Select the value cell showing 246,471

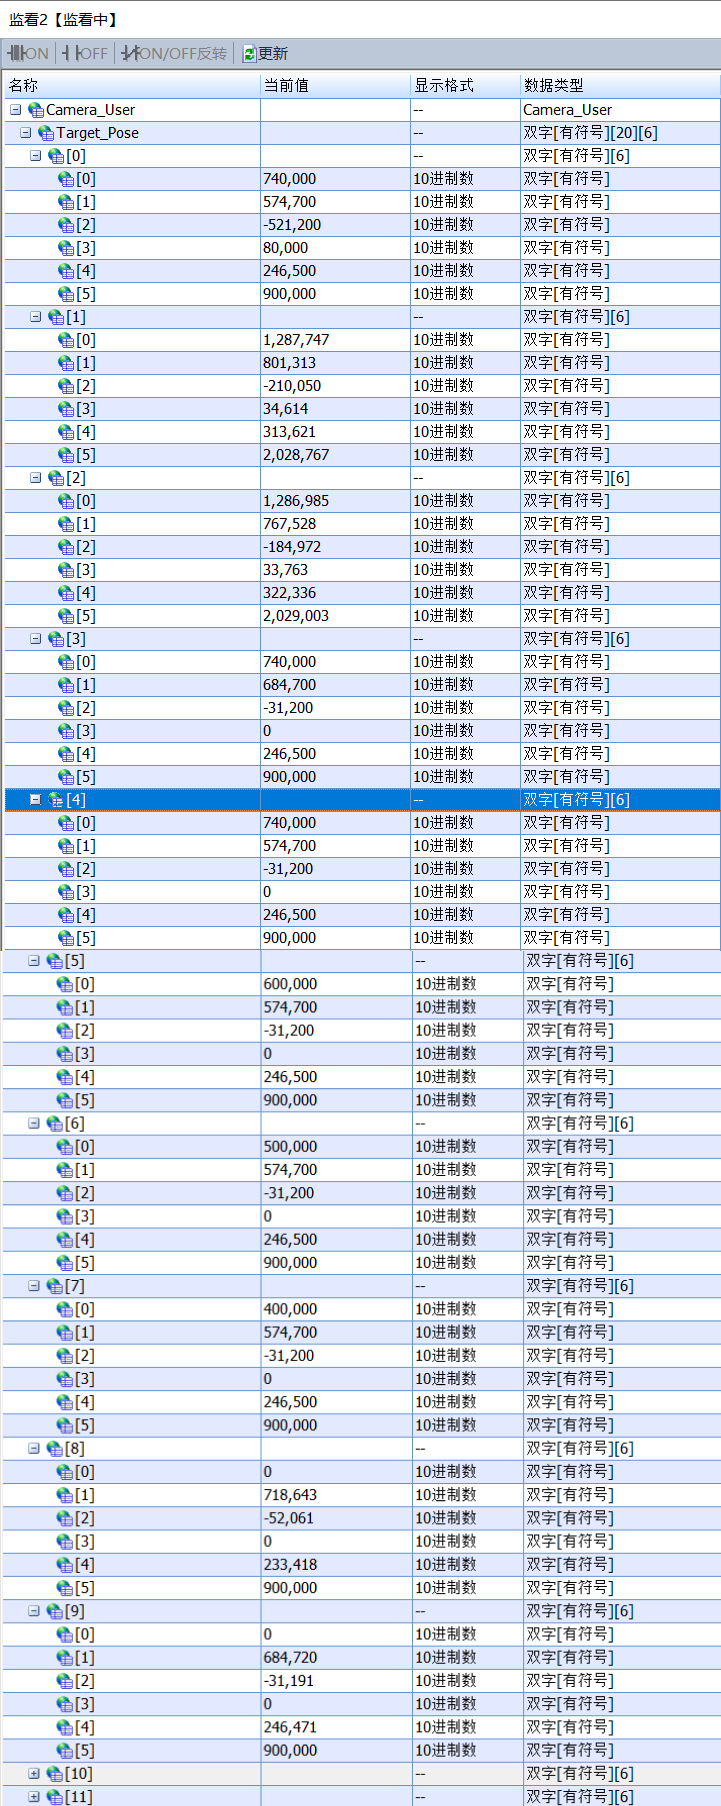[x=336, y=1727]
